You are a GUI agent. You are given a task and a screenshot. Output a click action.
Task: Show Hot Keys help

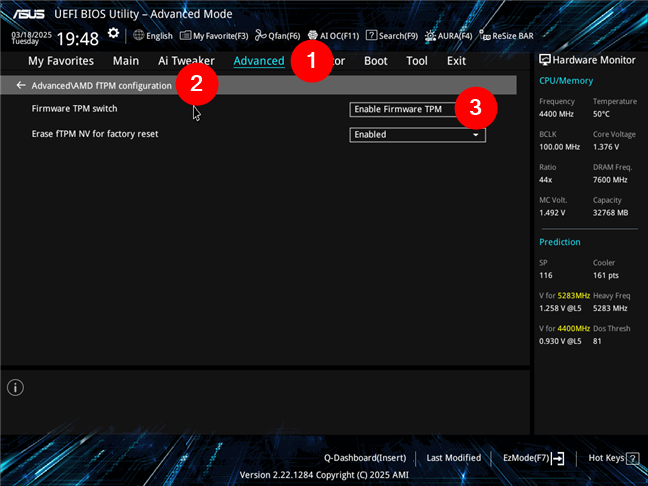pos(614,458)
